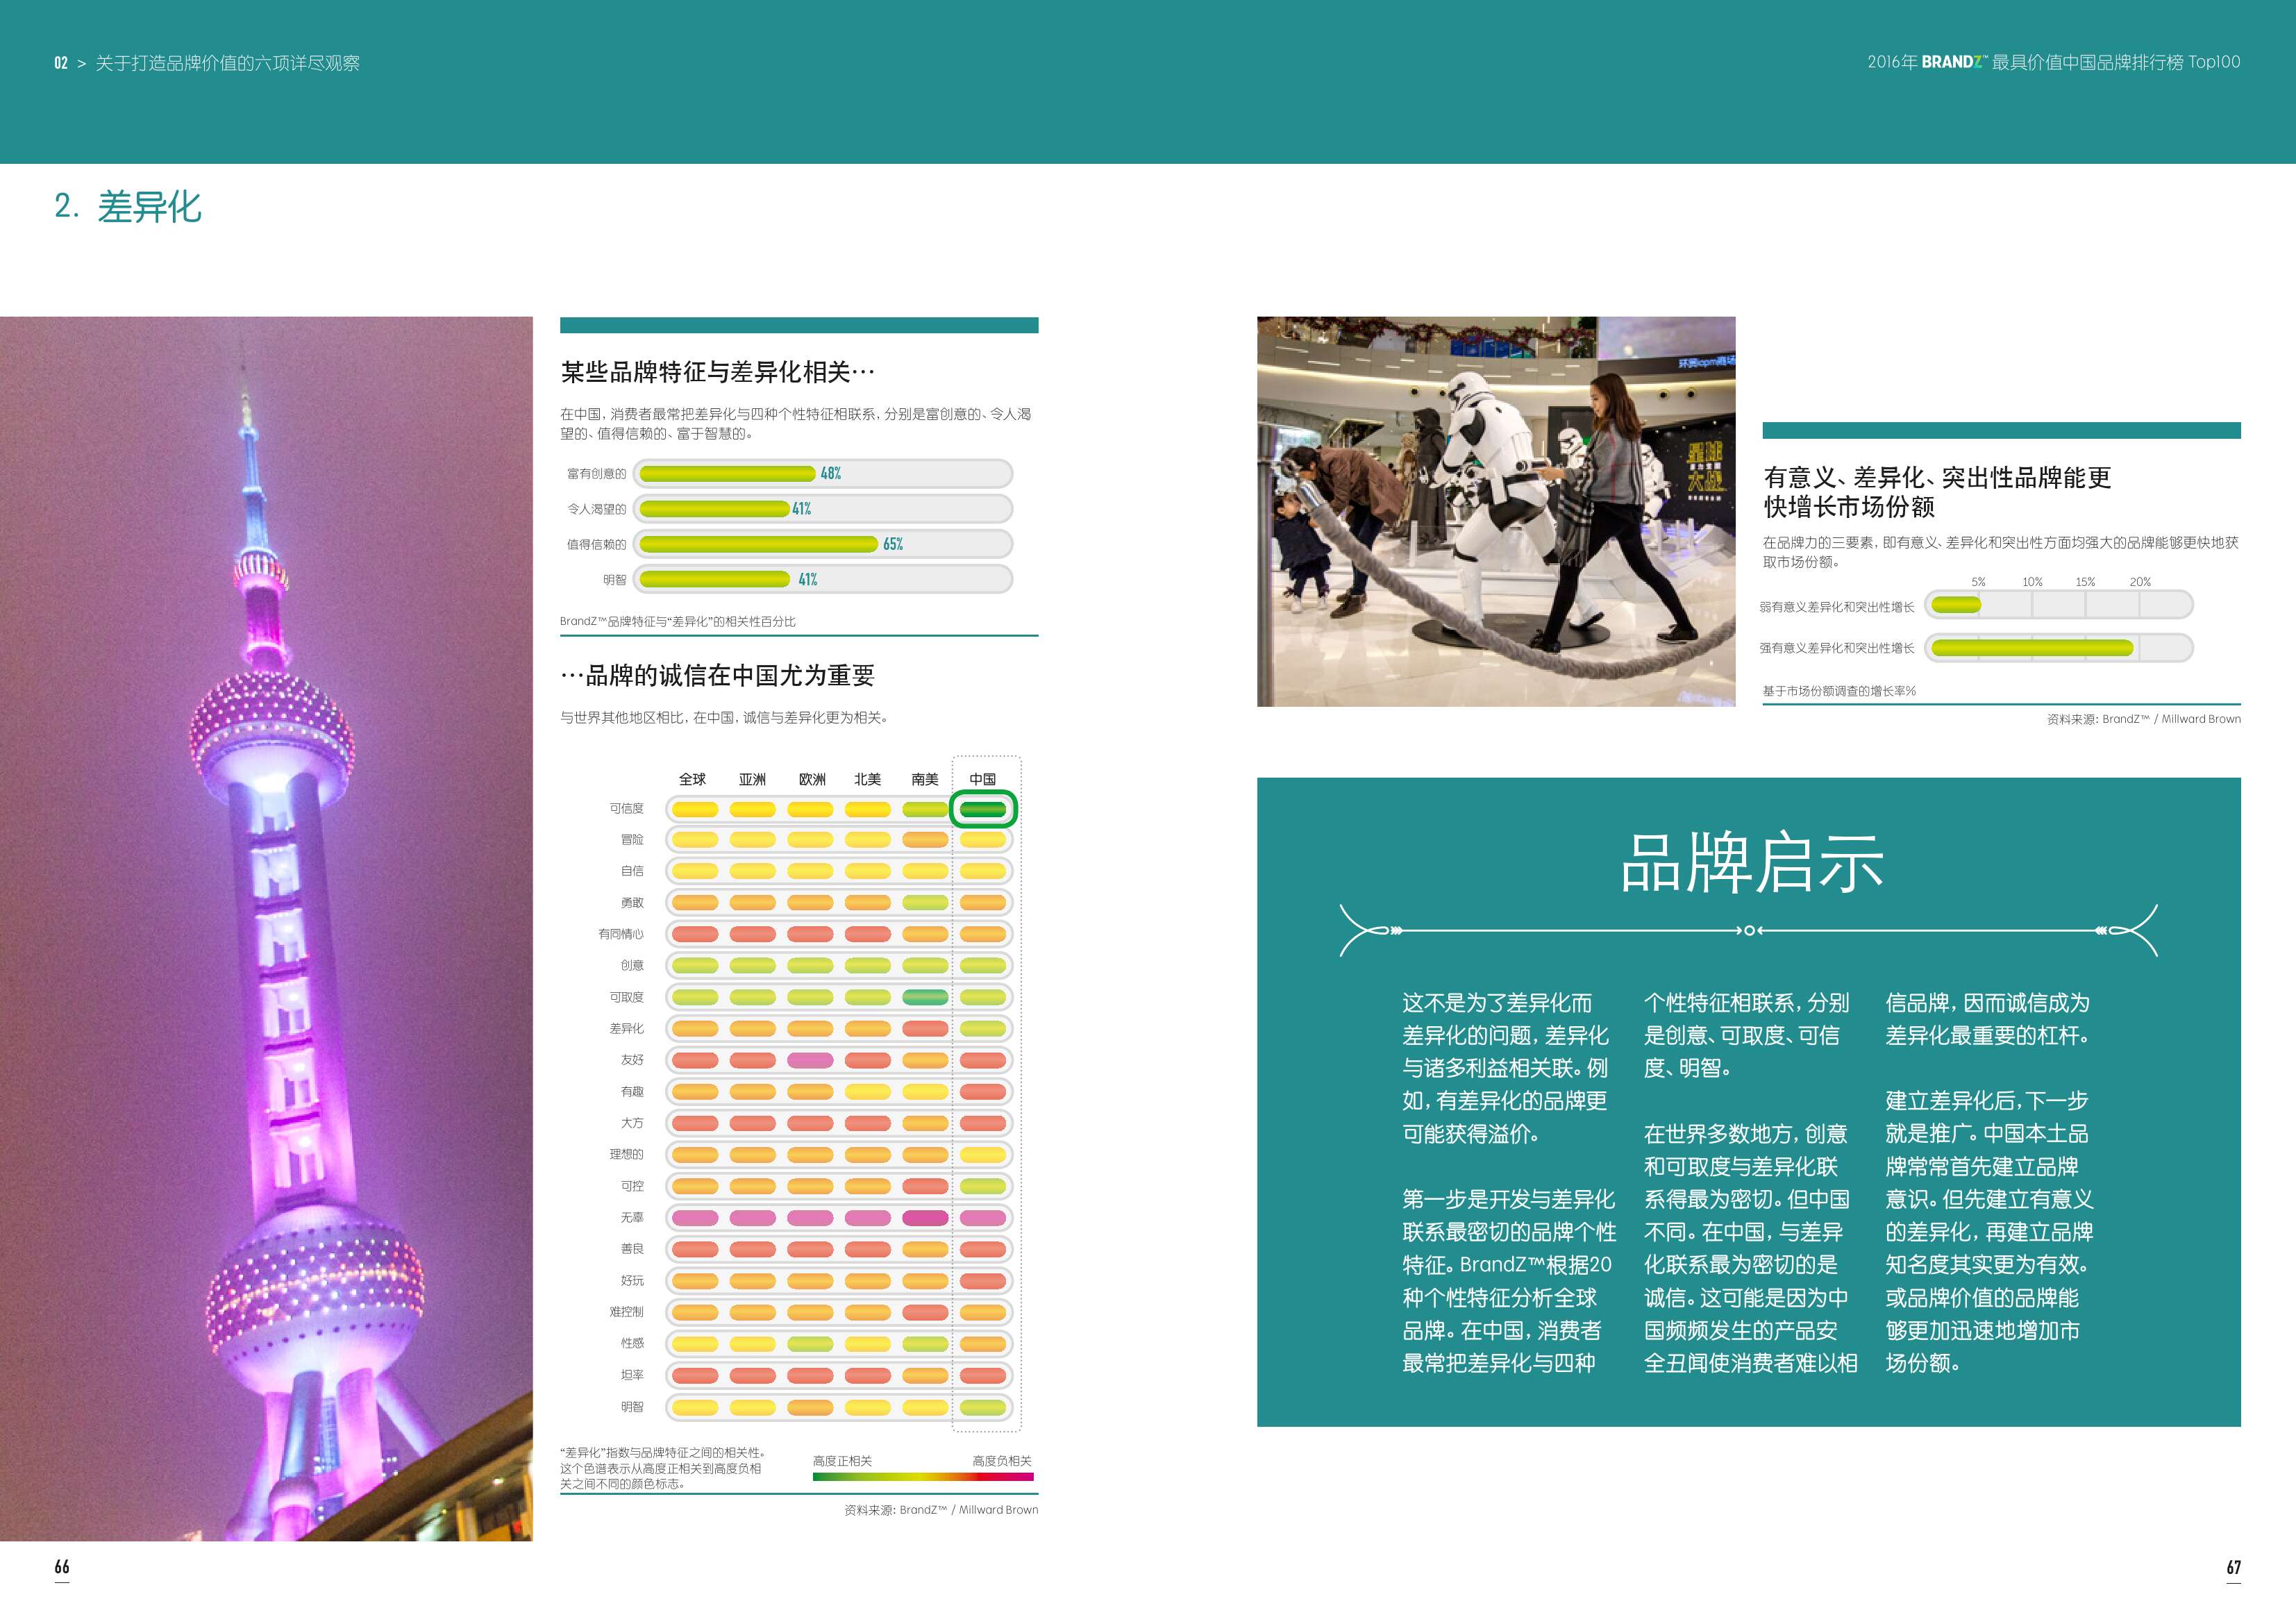Select the 有同情心 row label
Image resolution: width=2296 pixels, height=1624 pixels.
[x=621, y=934]
